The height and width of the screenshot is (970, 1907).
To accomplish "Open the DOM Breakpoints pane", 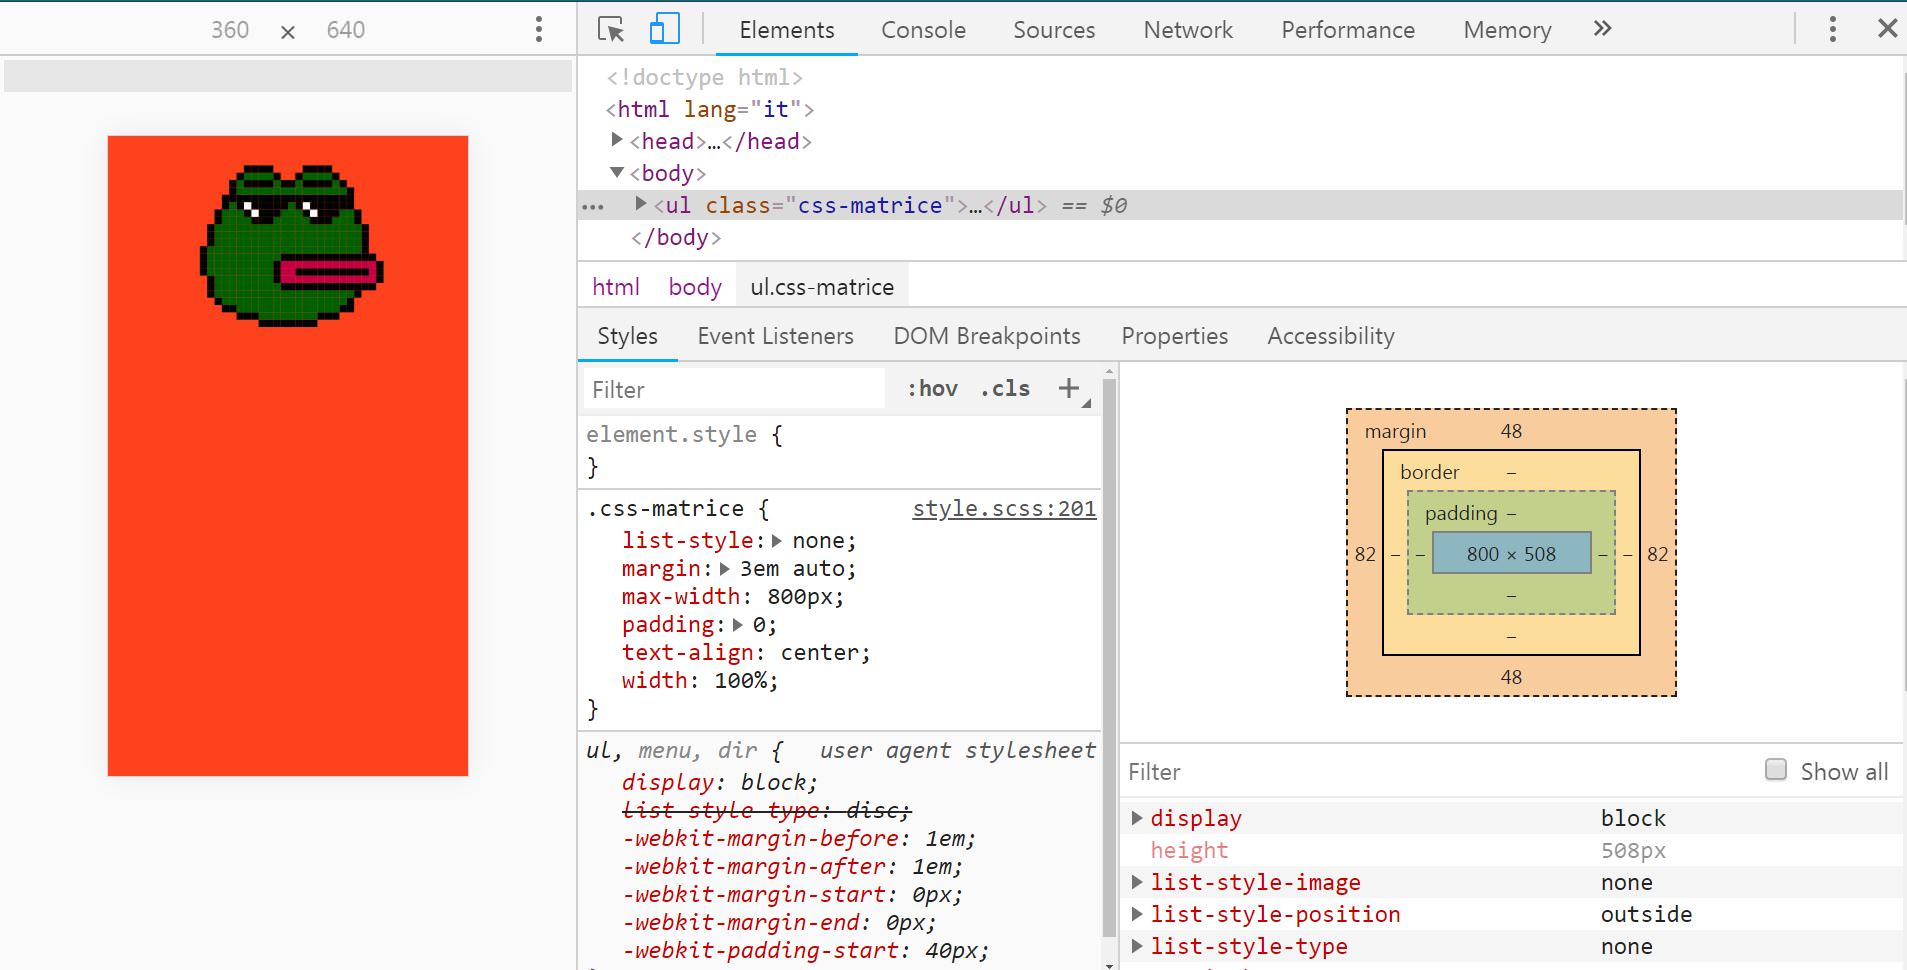I will pyautogui.click(x=987, y=336).
